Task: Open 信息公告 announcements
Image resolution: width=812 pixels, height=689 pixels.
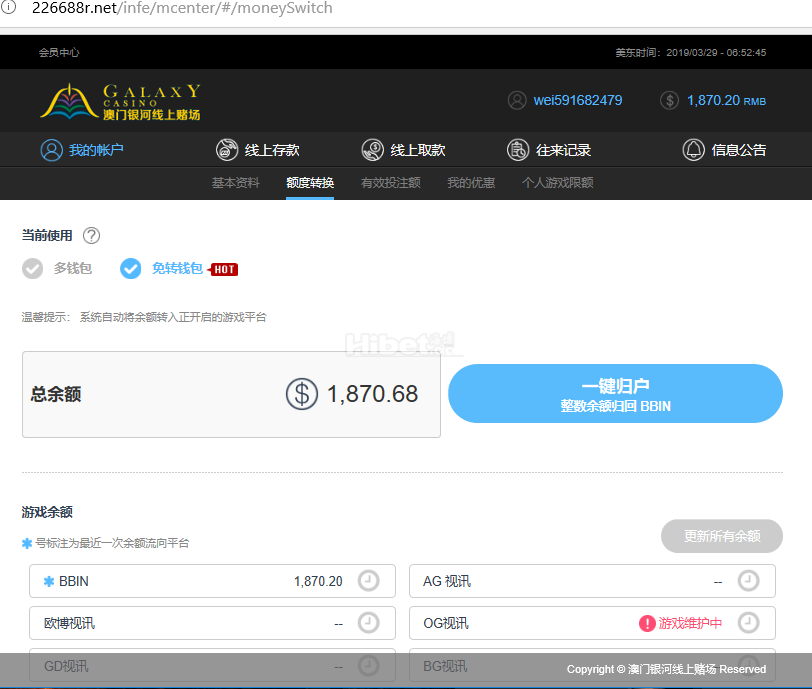Action: tap(725, 150)
